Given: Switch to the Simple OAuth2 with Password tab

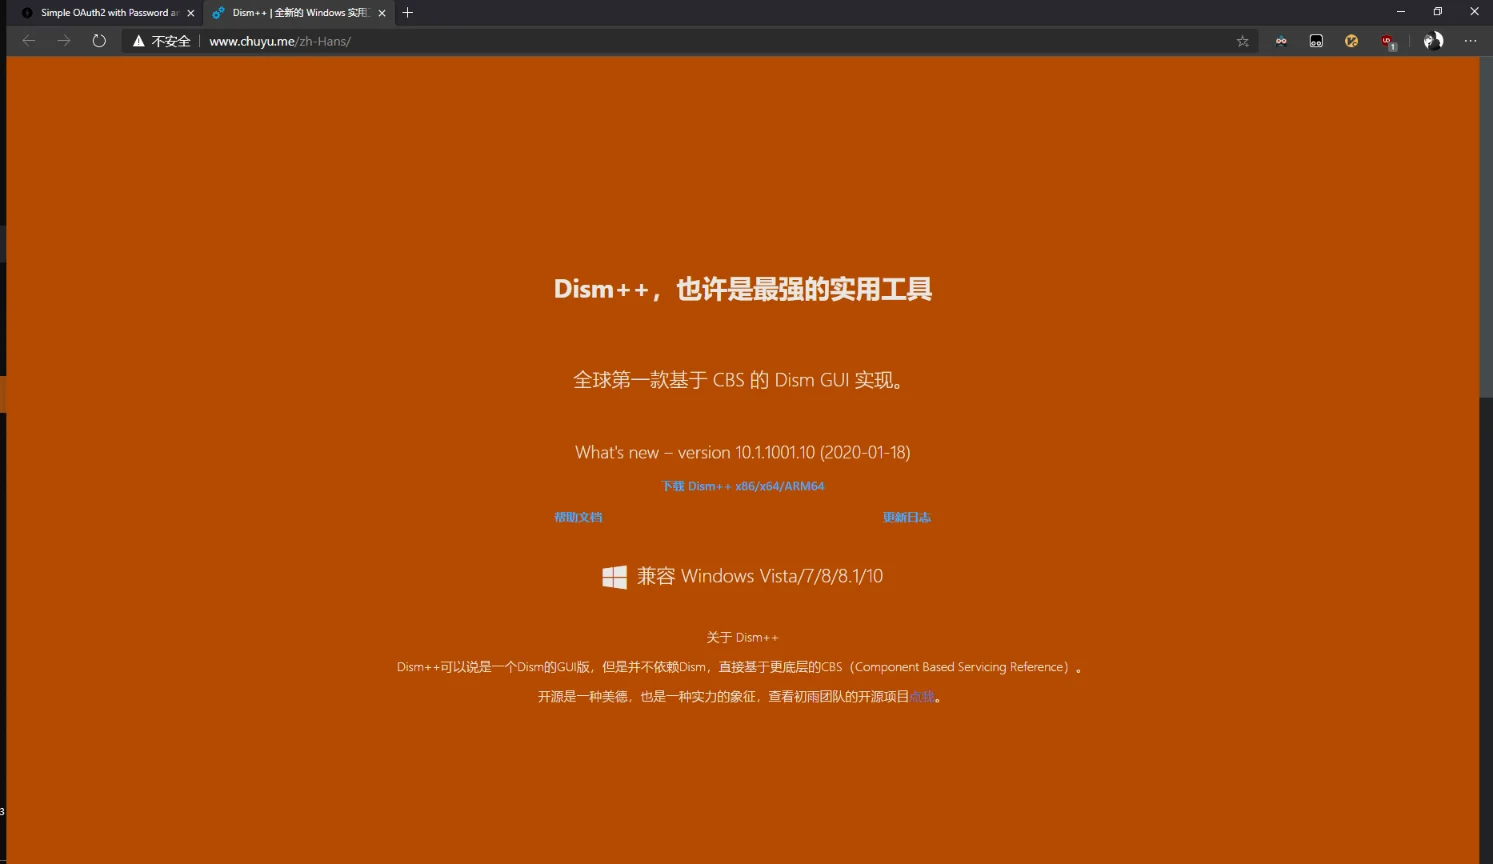Looking at the screenshot, I should 108,13.
